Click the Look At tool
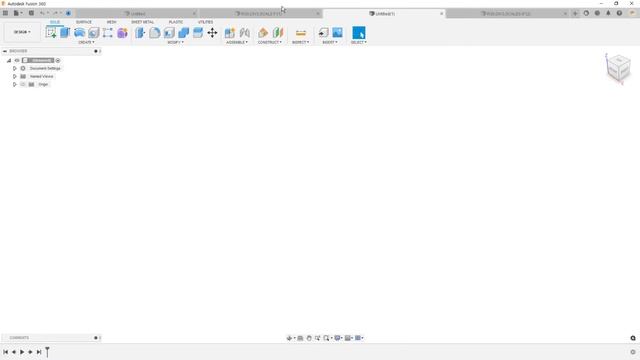The image size is (640, 360). pos(300,338)
